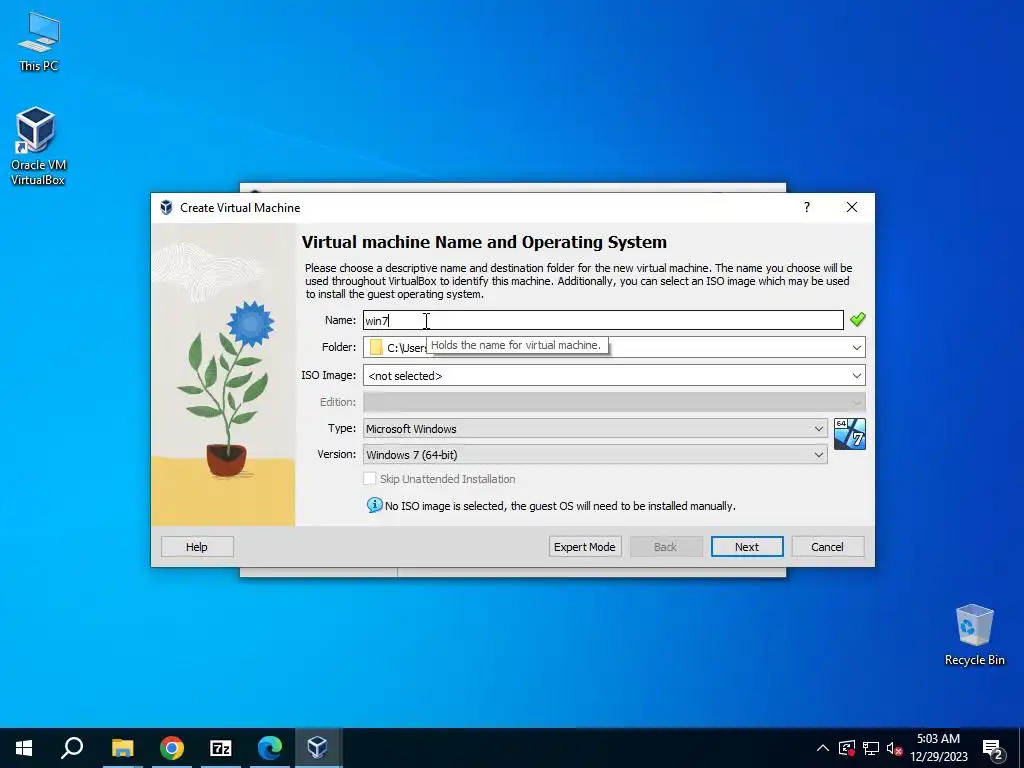Click the Cancel button
Screen dimensions: 1024x768
click(x=827, y=547)
